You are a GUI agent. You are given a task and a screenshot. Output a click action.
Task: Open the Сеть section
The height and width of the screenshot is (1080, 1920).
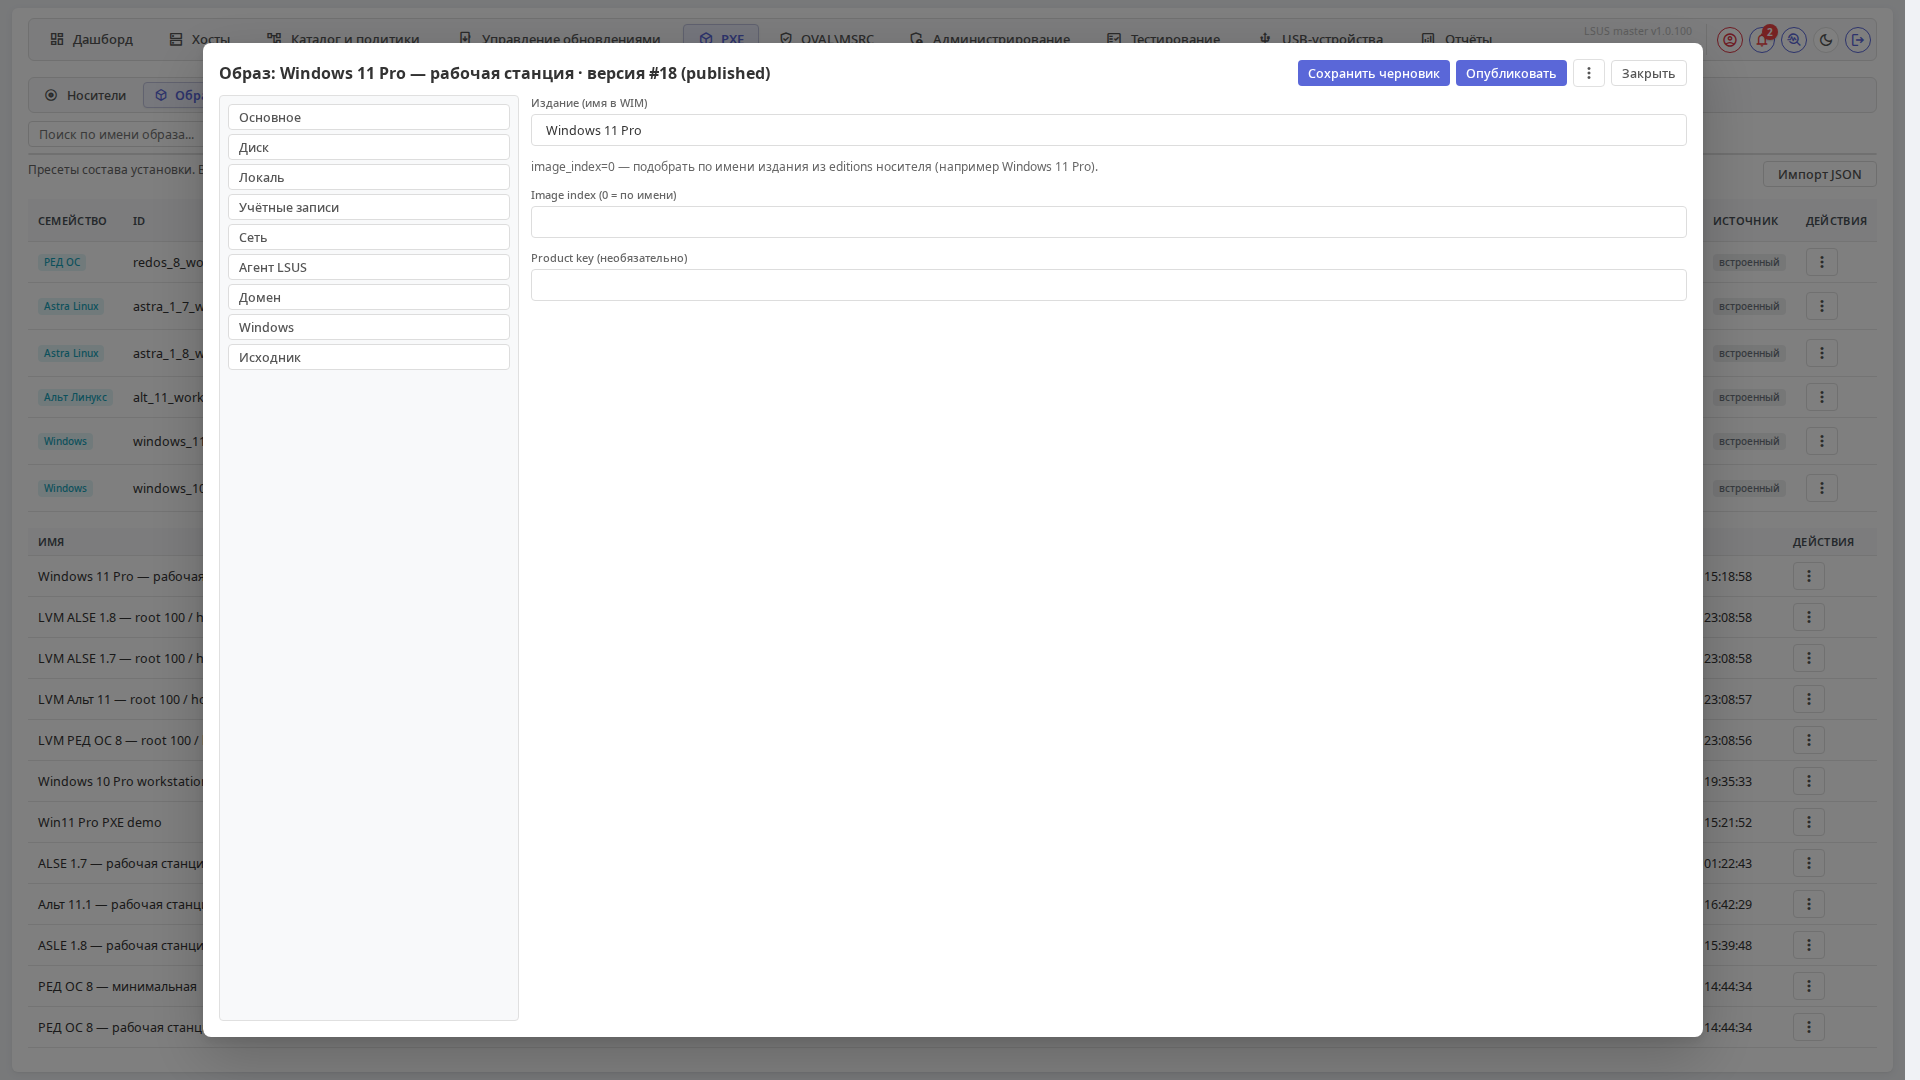coord(369,237)
